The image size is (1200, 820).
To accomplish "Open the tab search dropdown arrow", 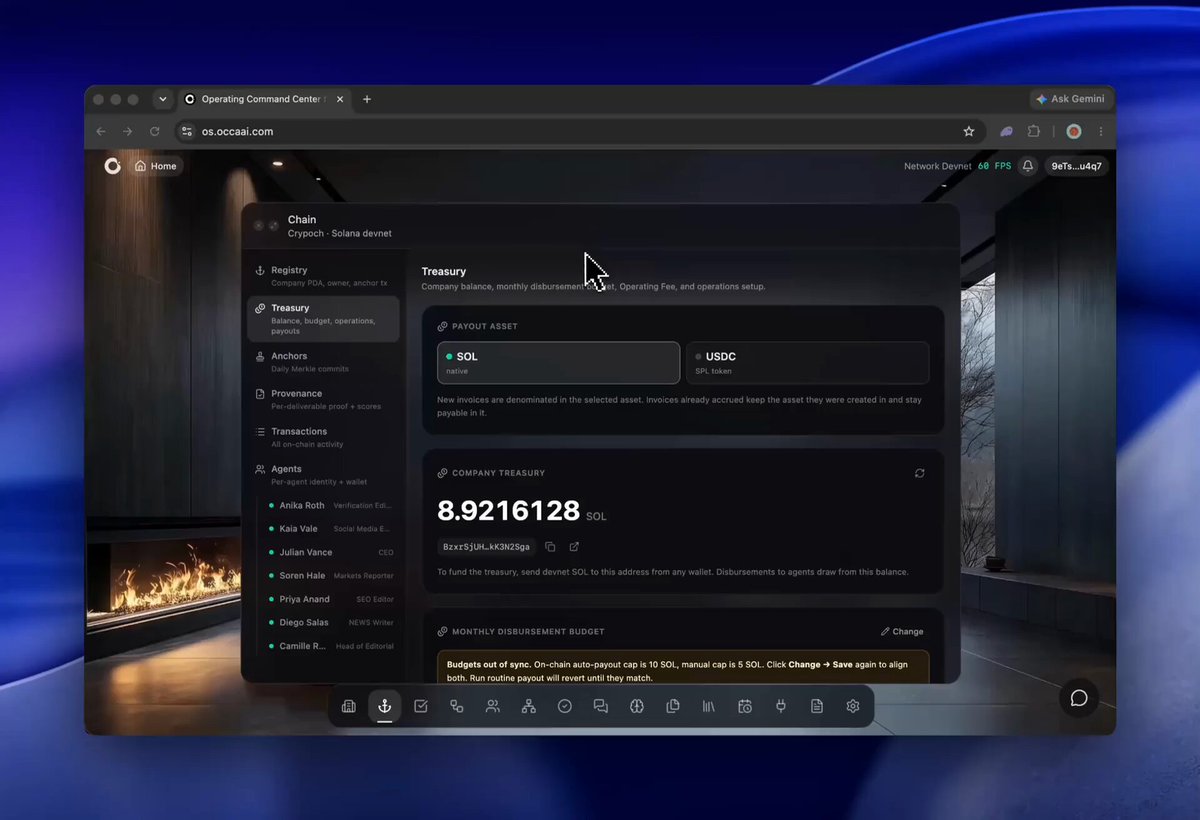I will (x=162, y=99).
